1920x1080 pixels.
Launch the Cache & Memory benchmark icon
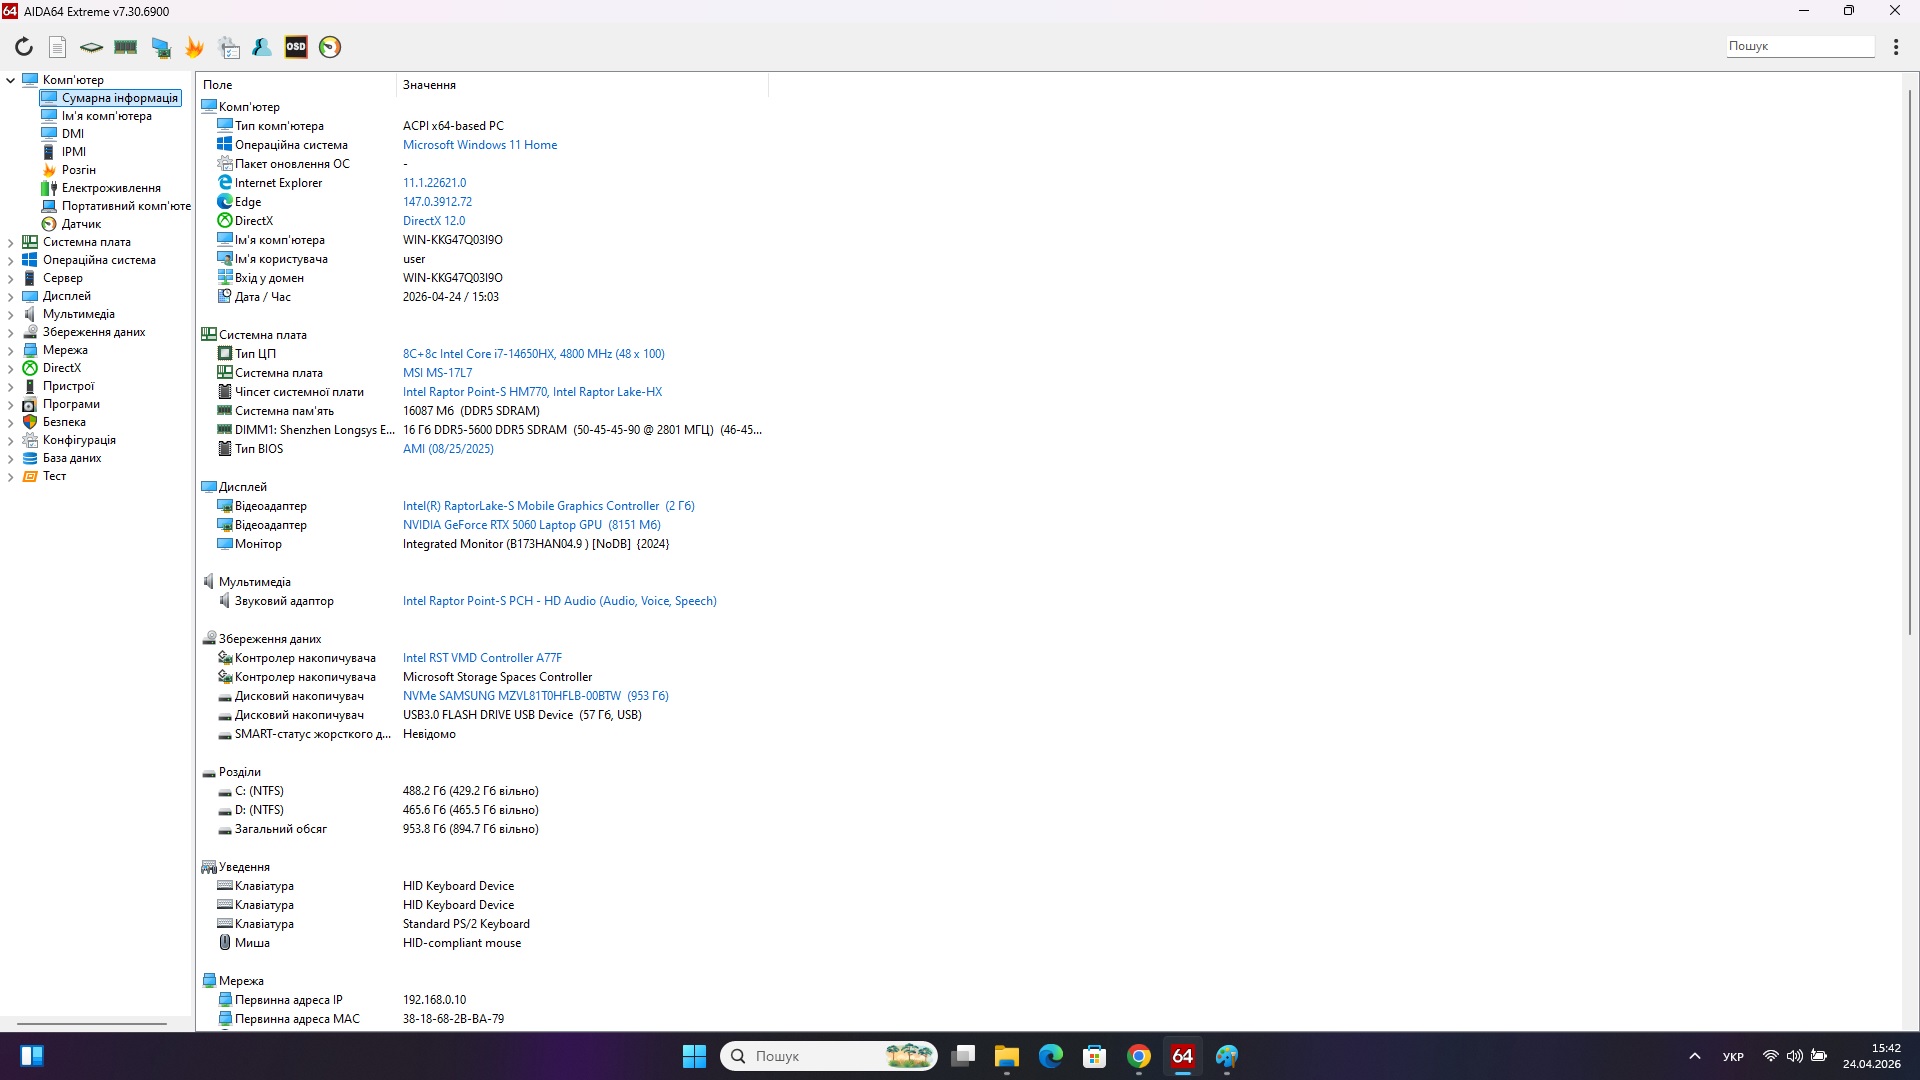(125, 47)
